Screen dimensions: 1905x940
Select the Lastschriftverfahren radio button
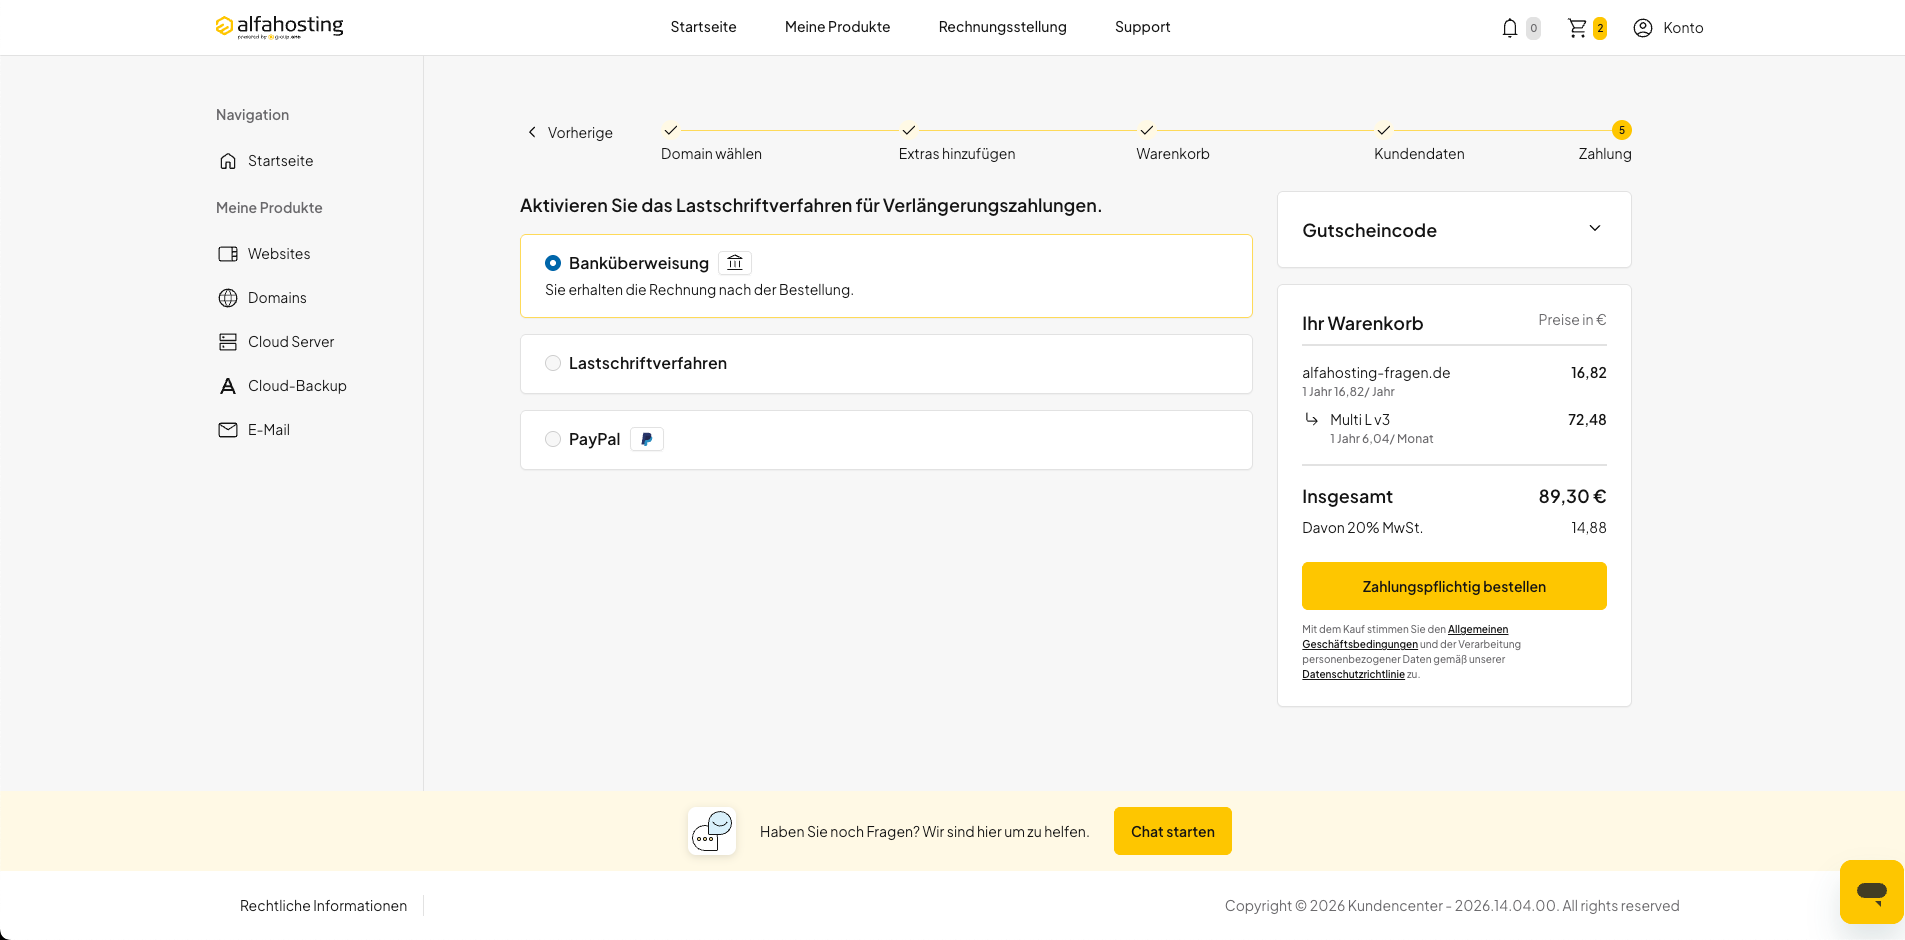click(x=553, y=363)
